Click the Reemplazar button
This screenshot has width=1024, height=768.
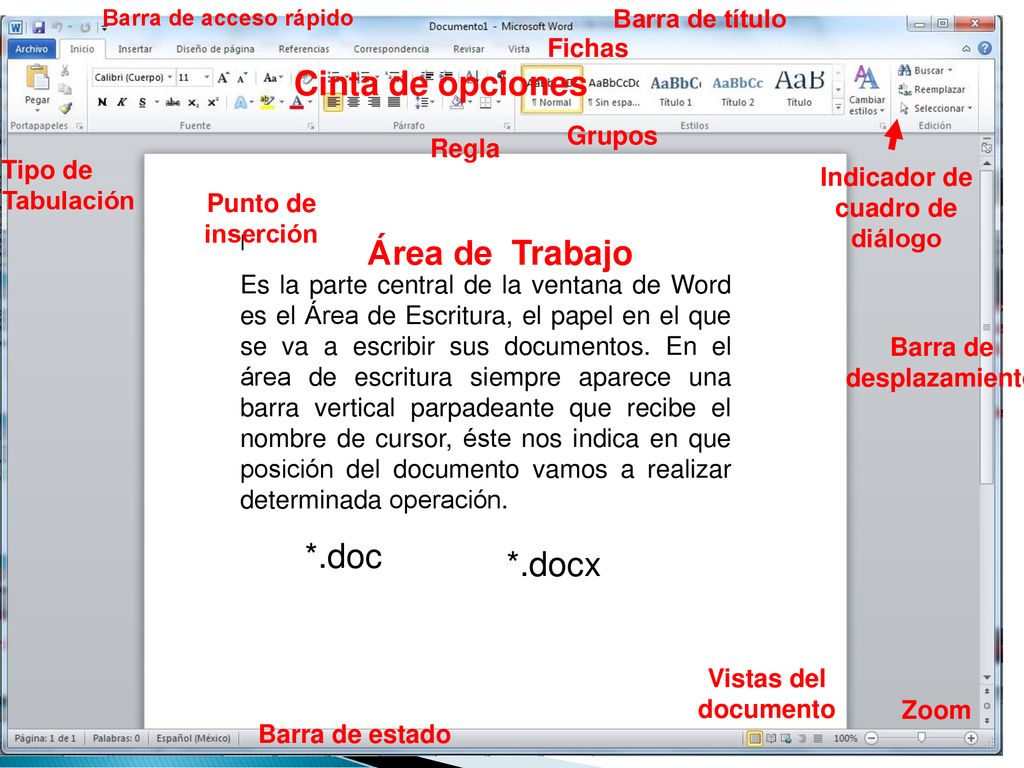(931, 89)
